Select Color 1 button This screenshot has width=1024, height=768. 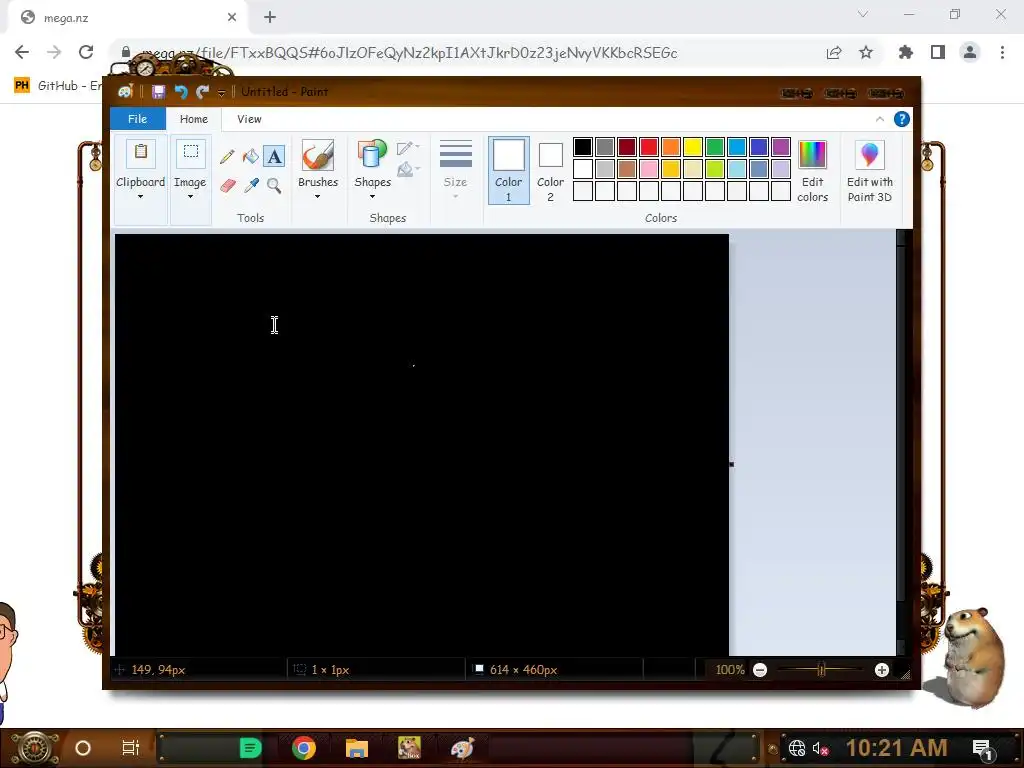tap(508, 170)
